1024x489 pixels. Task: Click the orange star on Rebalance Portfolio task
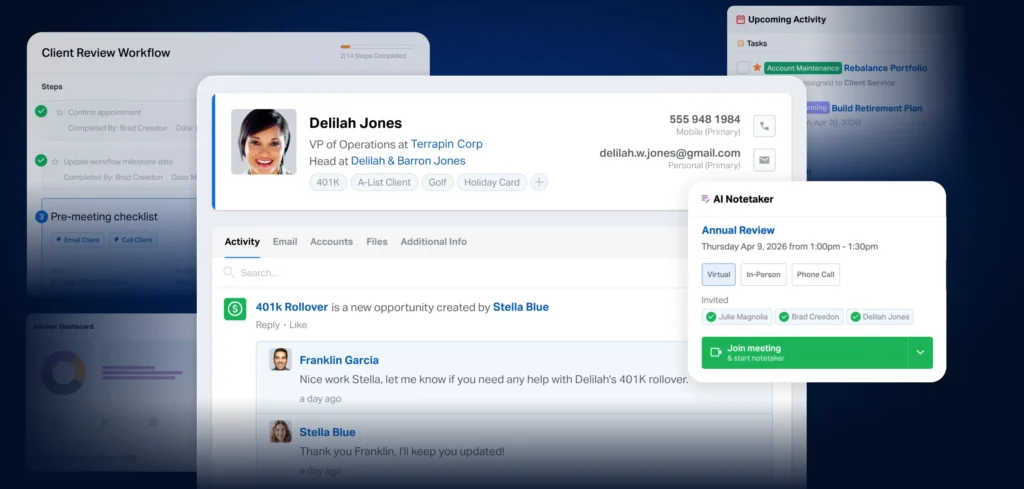pyautogui.click(x=757, y=67)
